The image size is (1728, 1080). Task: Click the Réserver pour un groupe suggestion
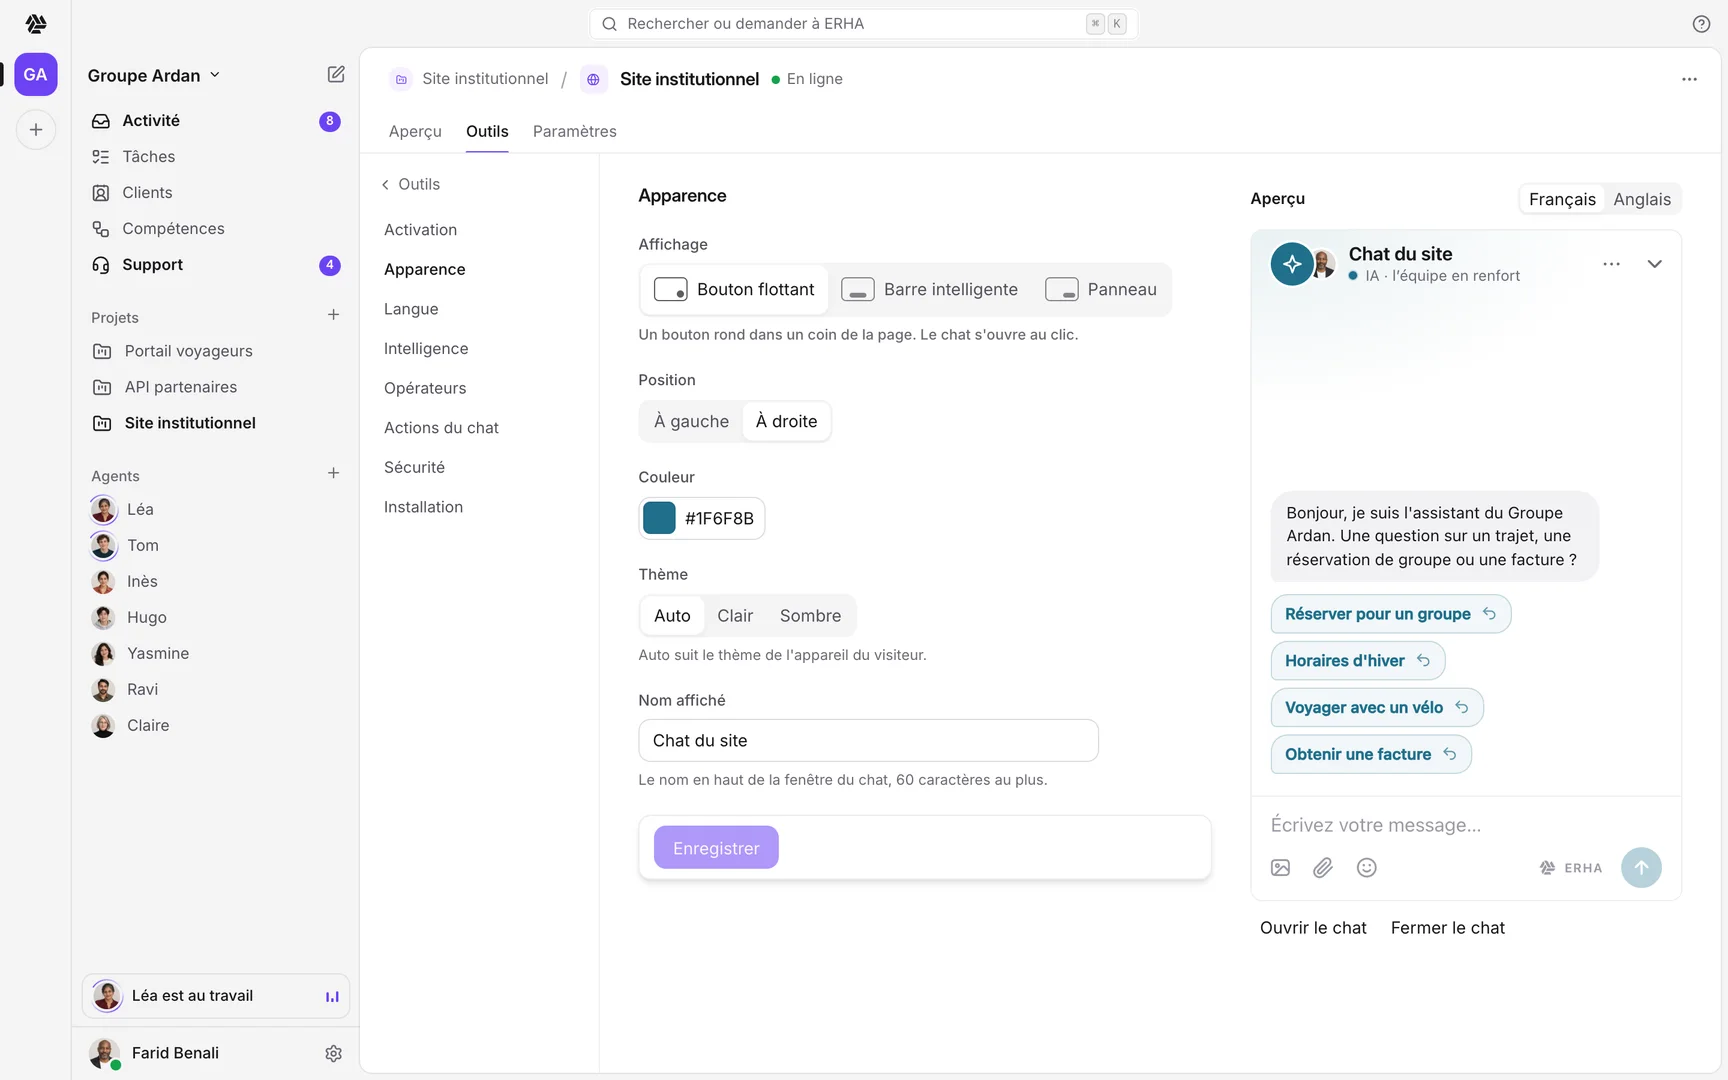point(1391,614)
